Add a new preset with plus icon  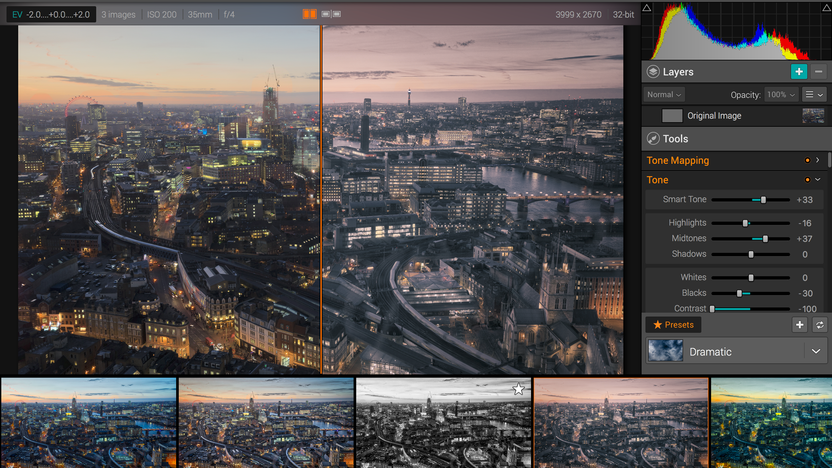click(800, 325)
